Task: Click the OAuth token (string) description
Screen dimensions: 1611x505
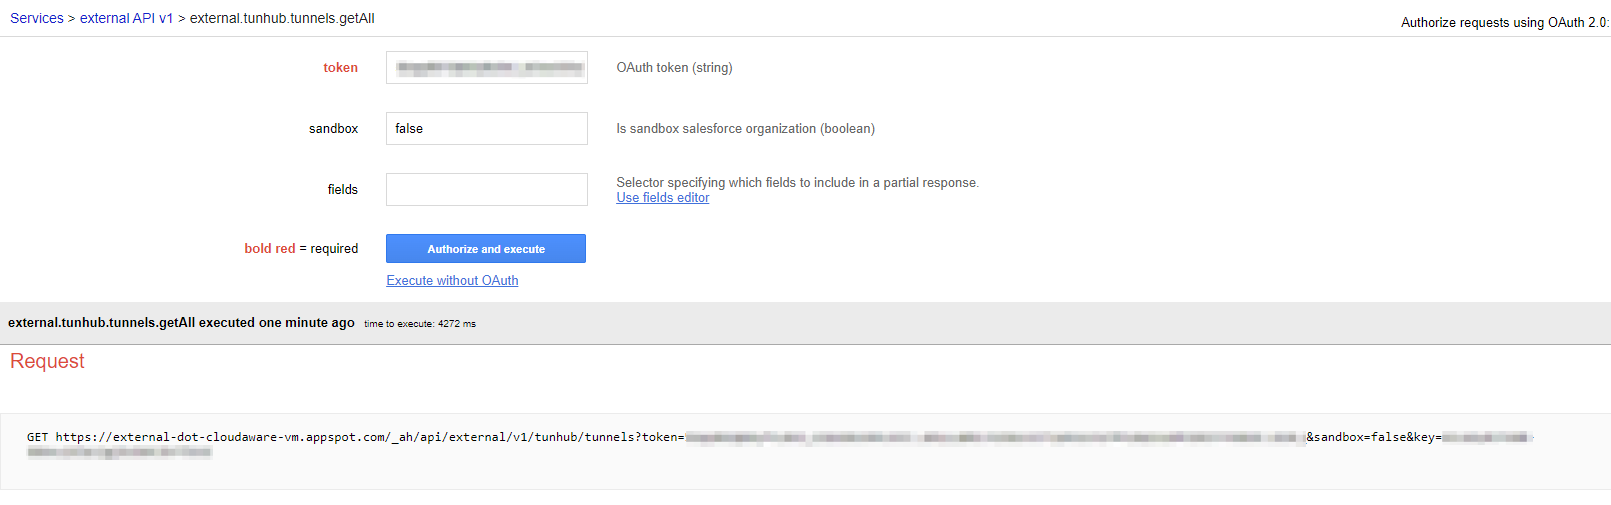Action: pyautogui.click(x=674, y=68)
